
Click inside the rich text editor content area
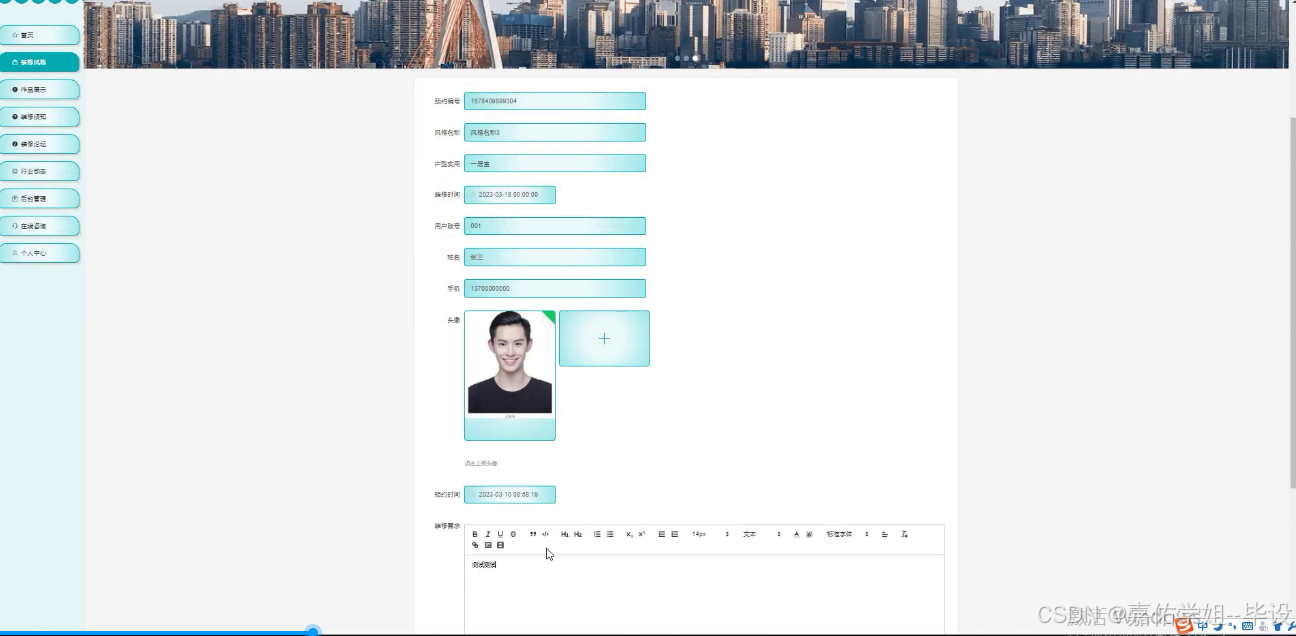click(x=704, y=595)
